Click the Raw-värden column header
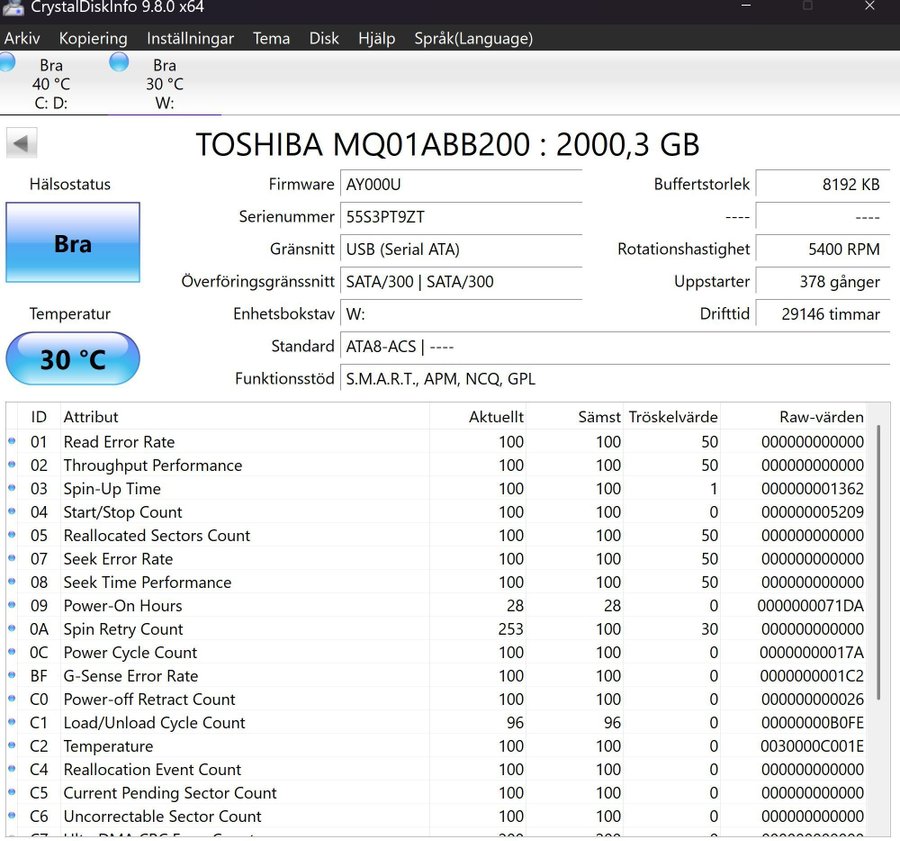900x841 pixels. point(793,417)
